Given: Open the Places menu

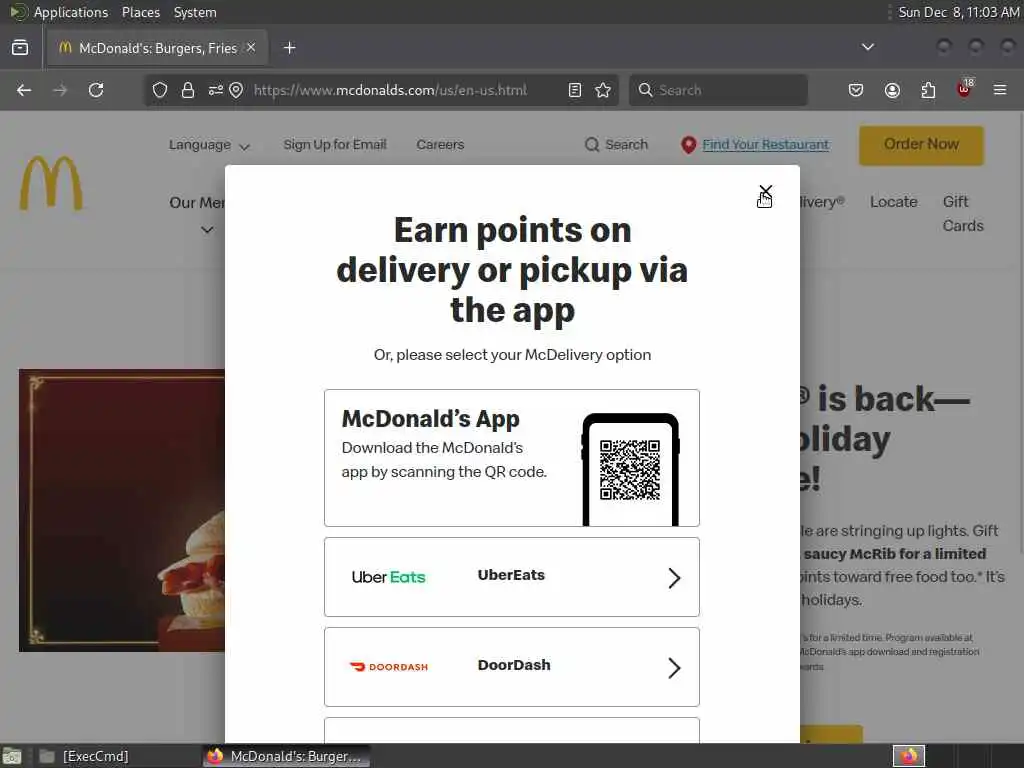Looking at the screenshot, I should pos(141,12).
